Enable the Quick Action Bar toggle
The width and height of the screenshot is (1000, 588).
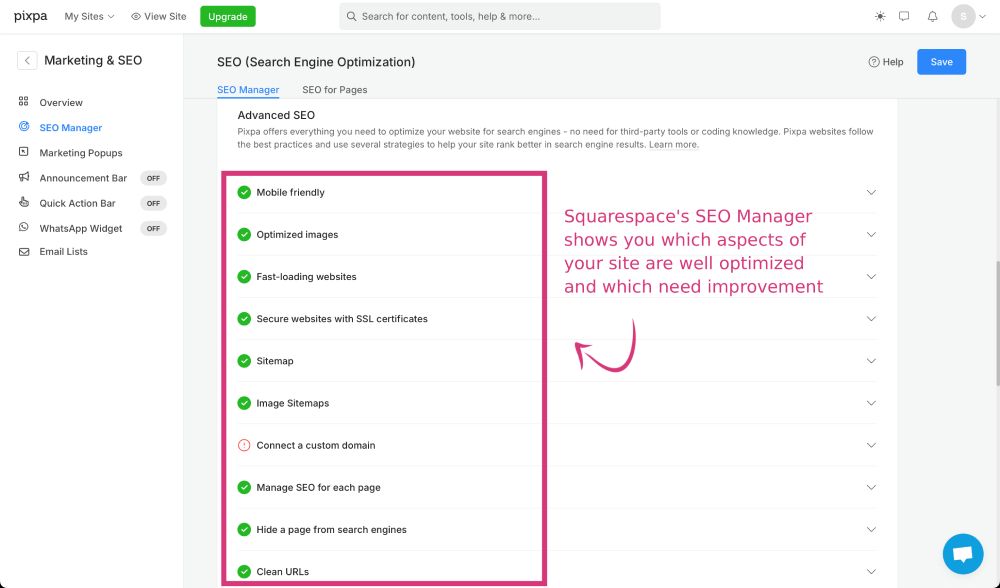[153, 203]
